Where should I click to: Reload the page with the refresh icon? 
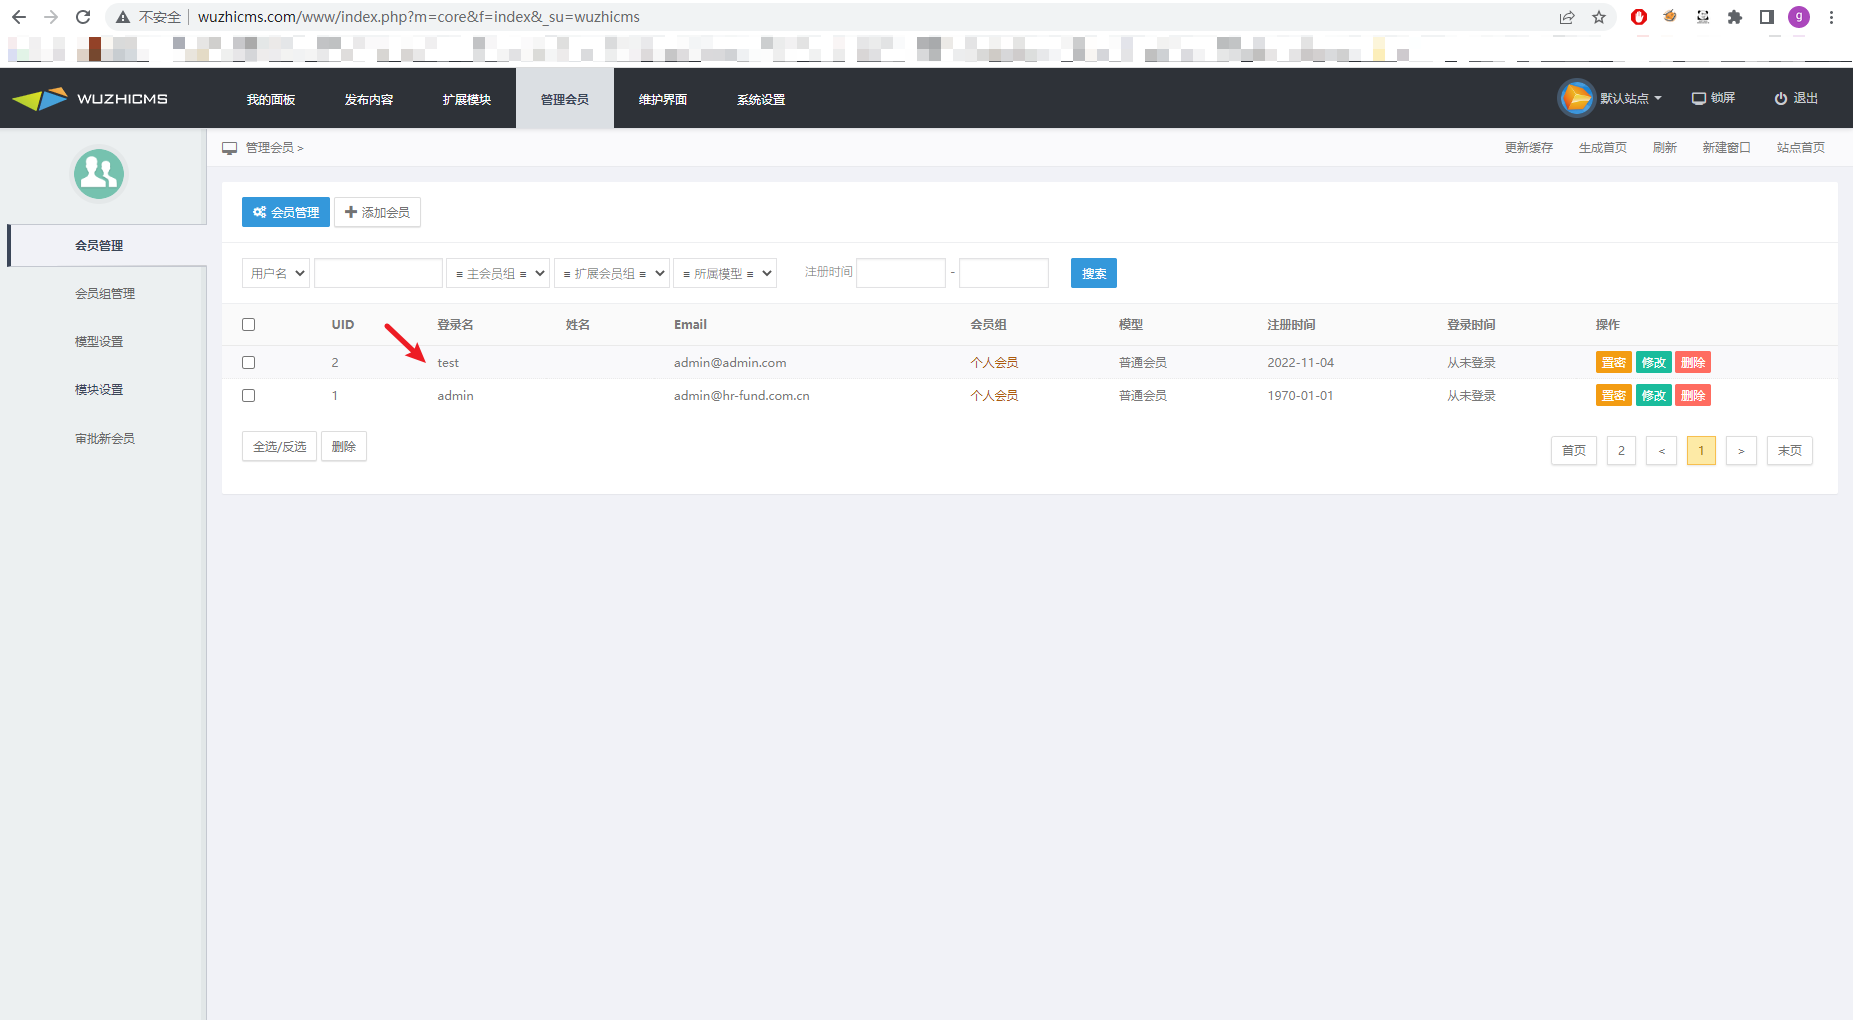(83, 17)
